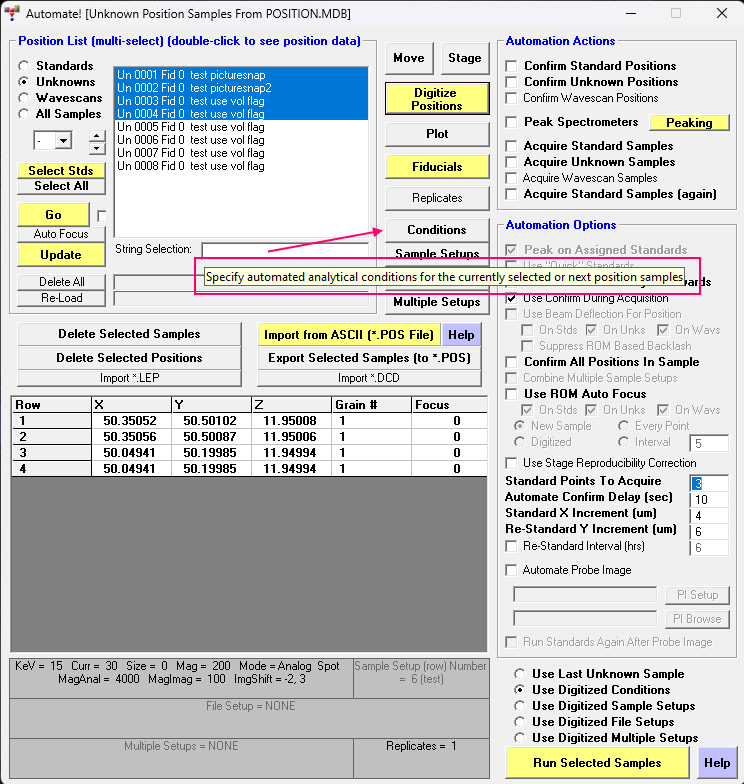Click the Digitize Positions button
Screen dimensions: 744x784
436,98
